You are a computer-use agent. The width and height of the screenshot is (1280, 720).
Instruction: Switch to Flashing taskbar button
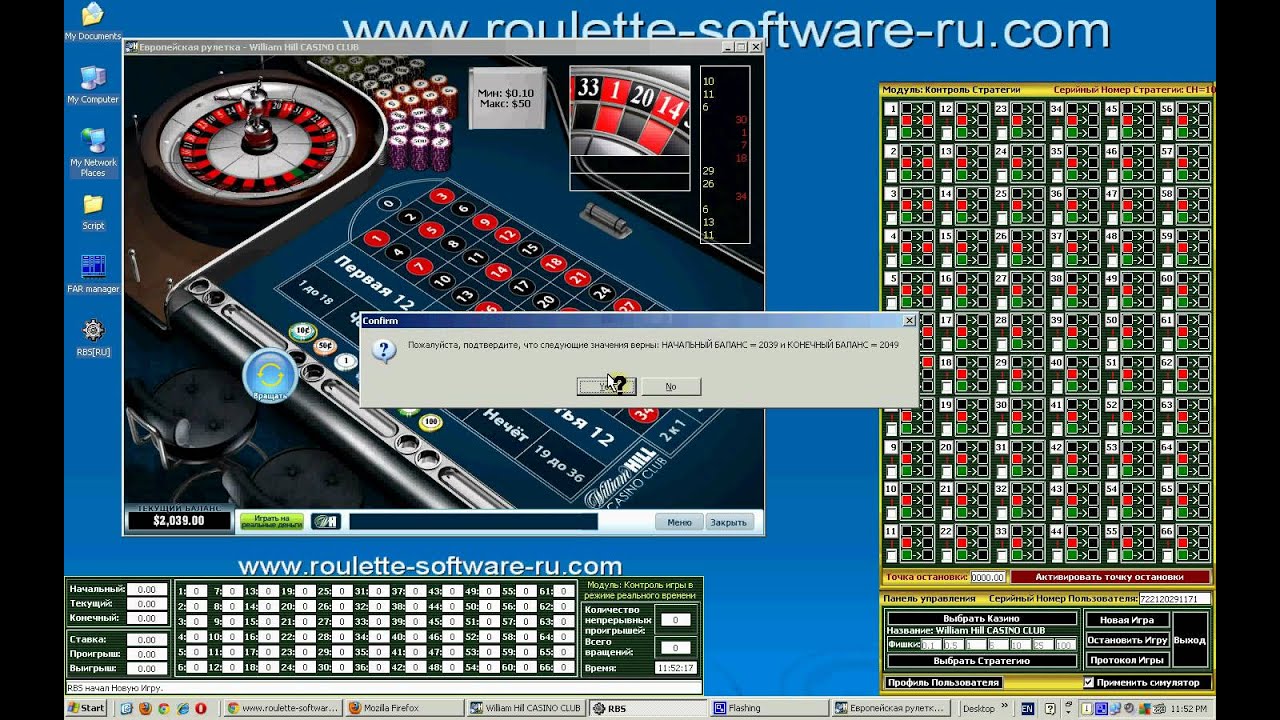click(x=767, y=708)
